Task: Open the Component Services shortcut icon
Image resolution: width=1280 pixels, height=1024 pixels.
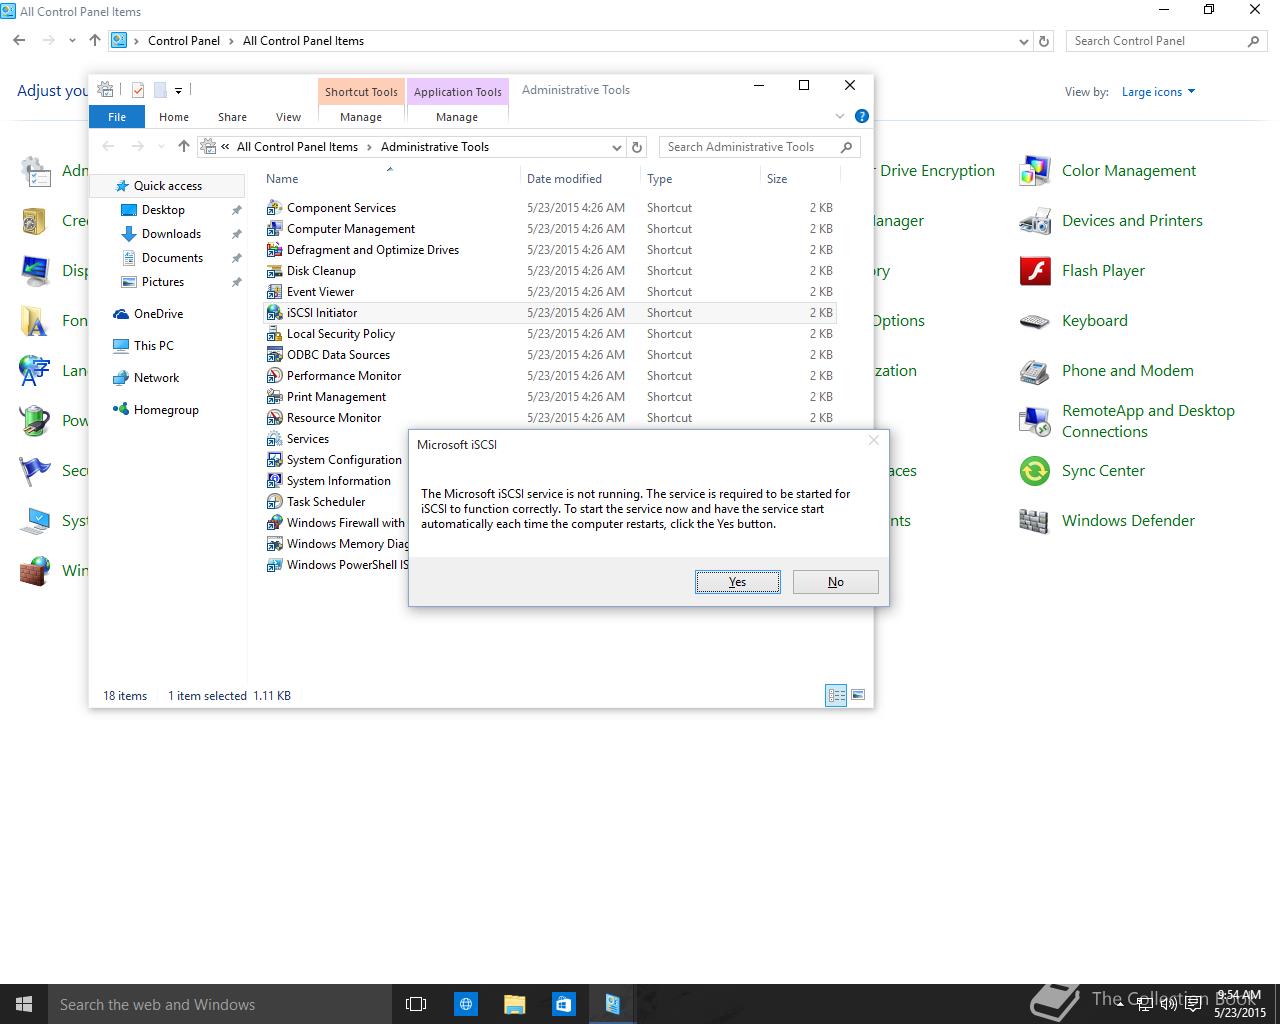Action: tap(274, 208)
